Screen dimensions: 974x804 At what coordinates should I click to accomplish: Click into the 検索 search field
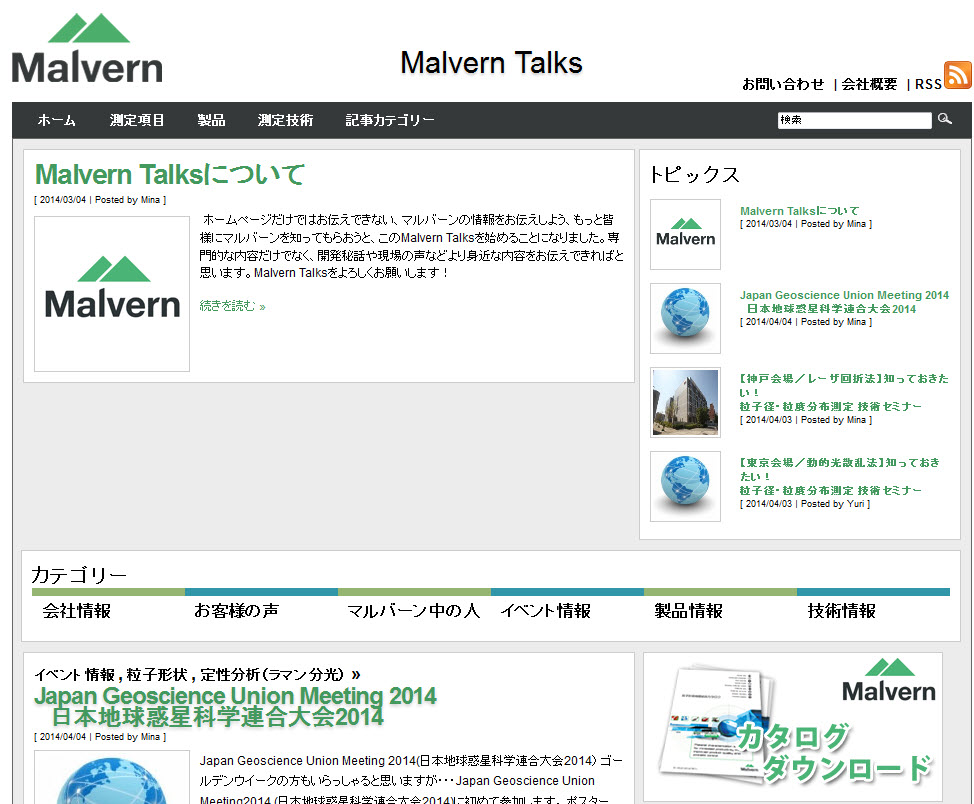point(854,120)
